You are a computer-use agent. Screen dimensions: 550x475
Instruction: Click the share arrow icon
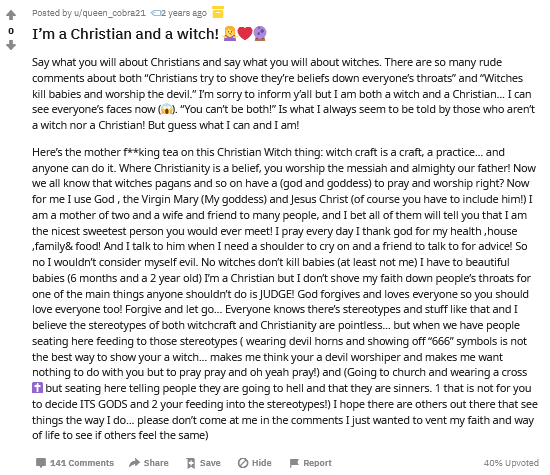134,463
